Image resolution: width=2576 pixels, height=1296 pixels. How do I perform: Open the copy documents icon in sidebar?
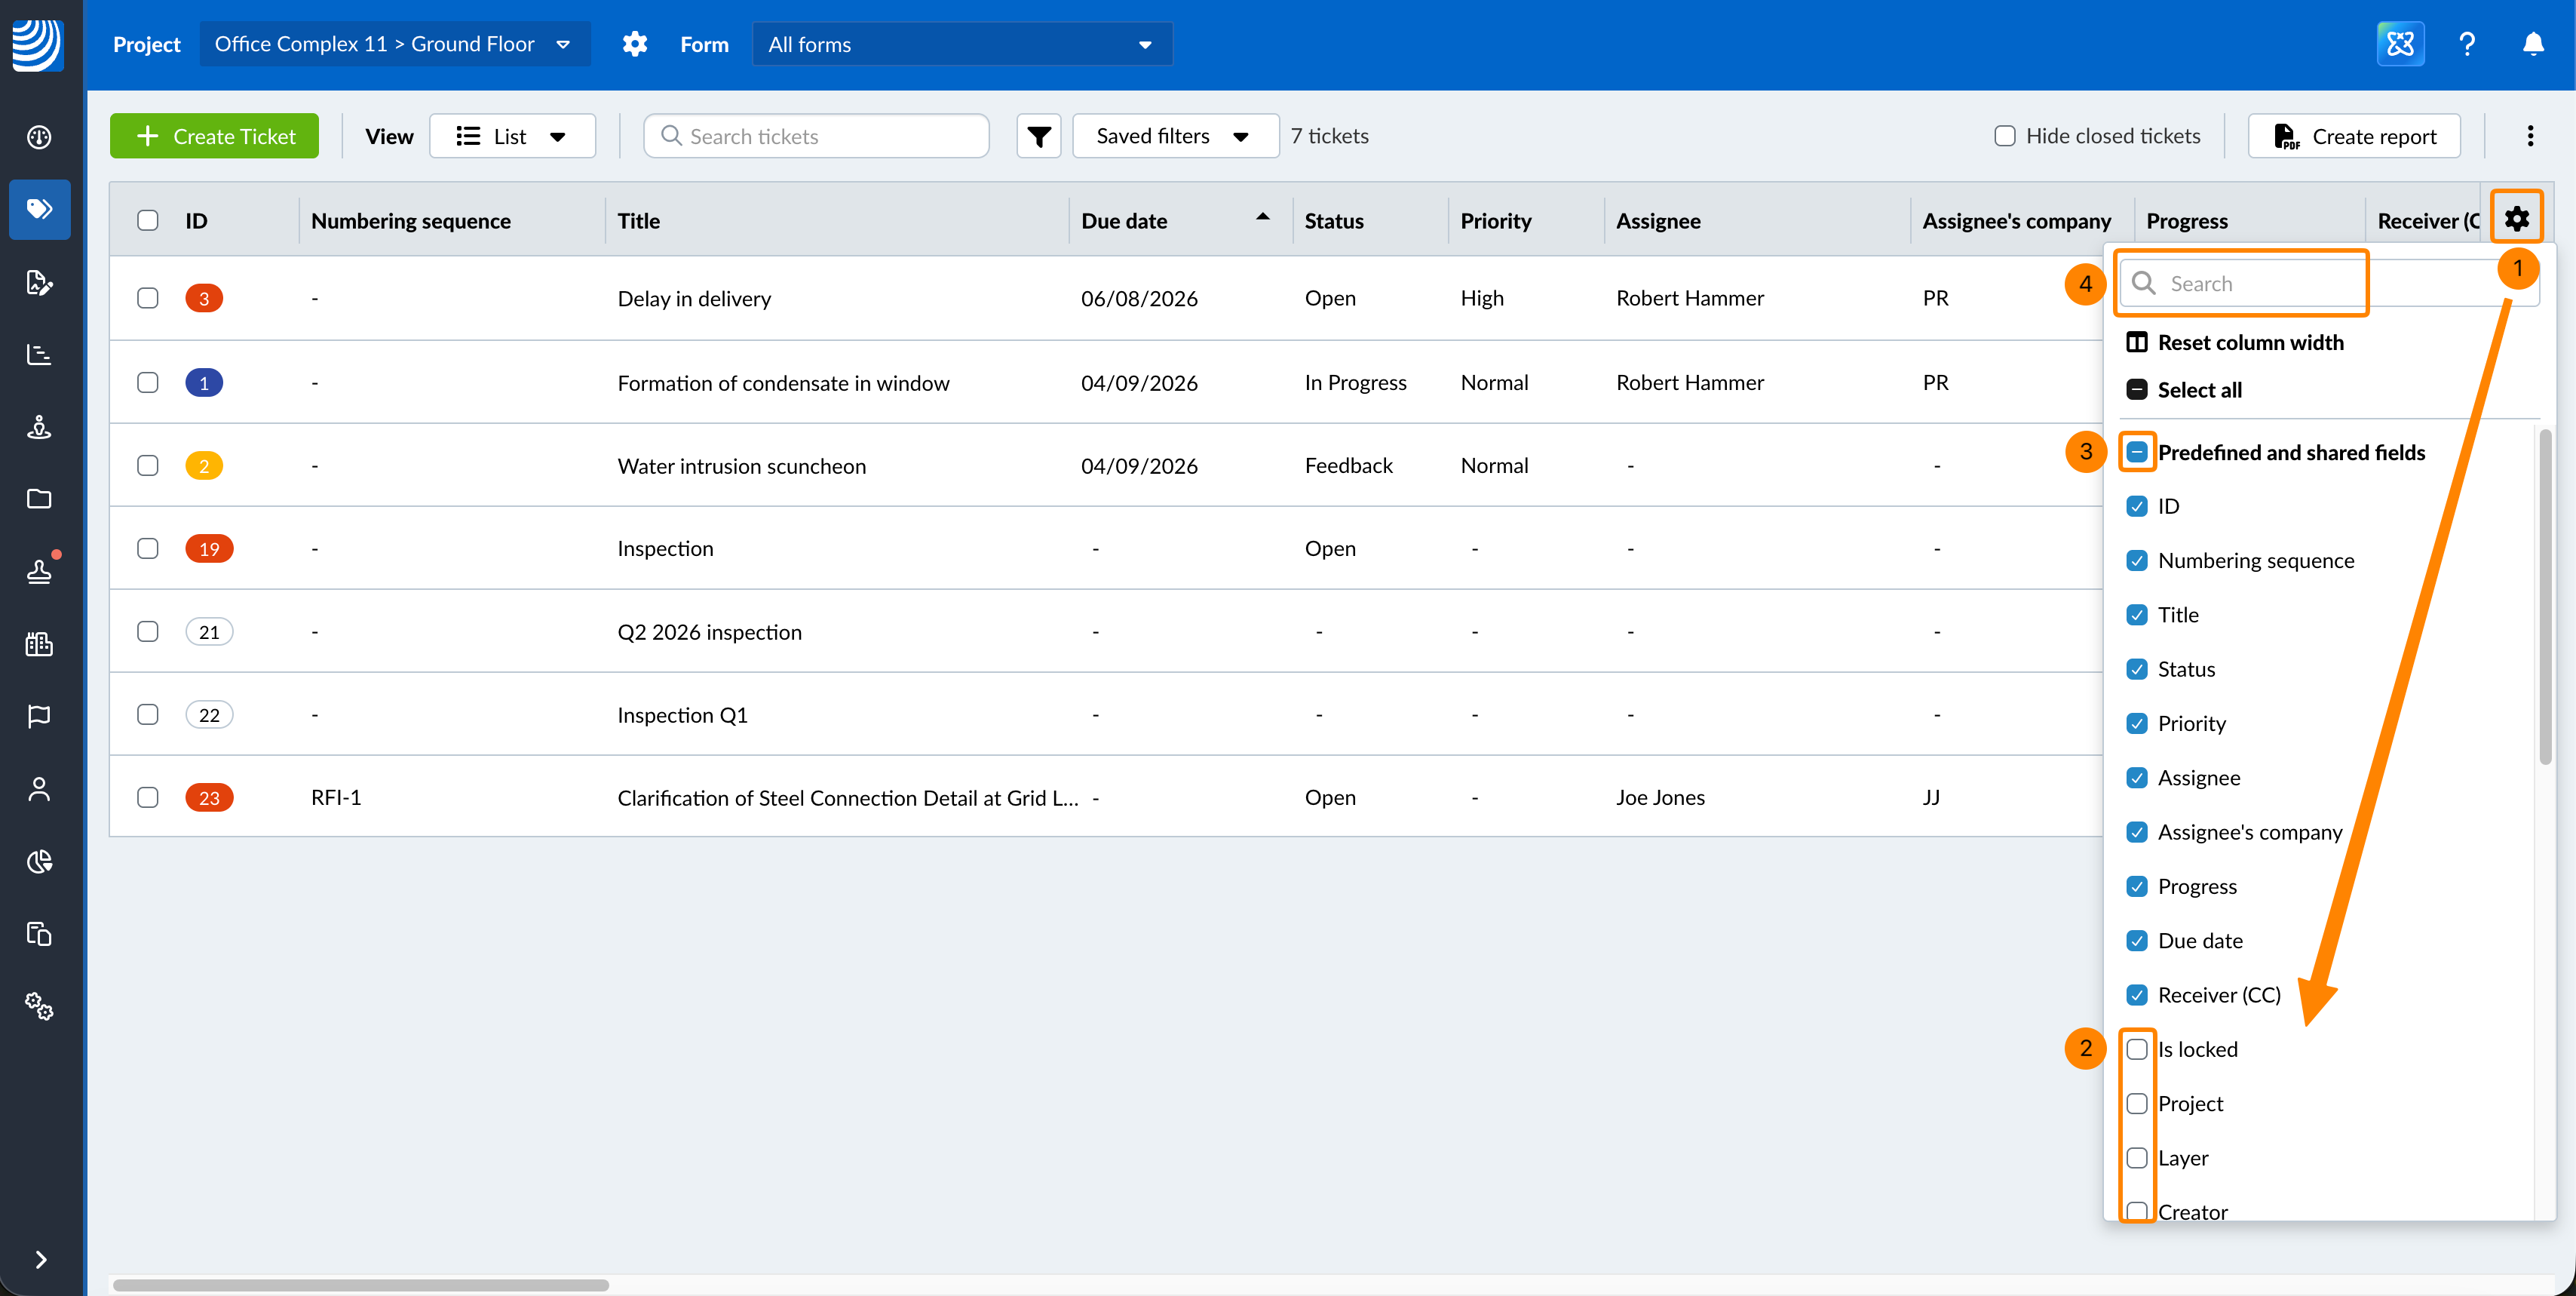click(39, 934)
